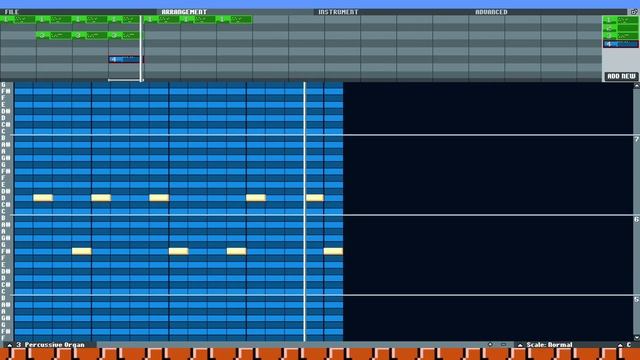Select the first F# note in piano roll

coord(82,251)
